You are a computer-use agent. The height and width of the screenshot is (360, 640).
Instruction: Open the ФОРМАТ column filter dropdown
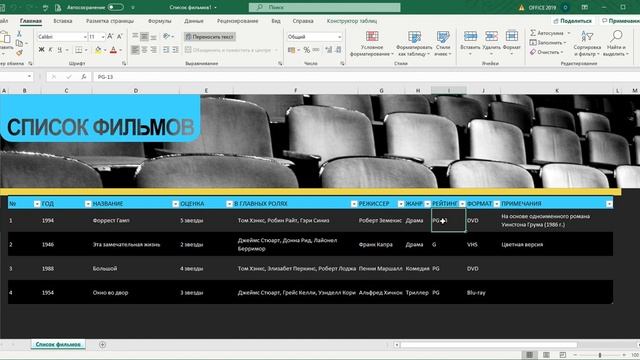(x=496, y=204)
